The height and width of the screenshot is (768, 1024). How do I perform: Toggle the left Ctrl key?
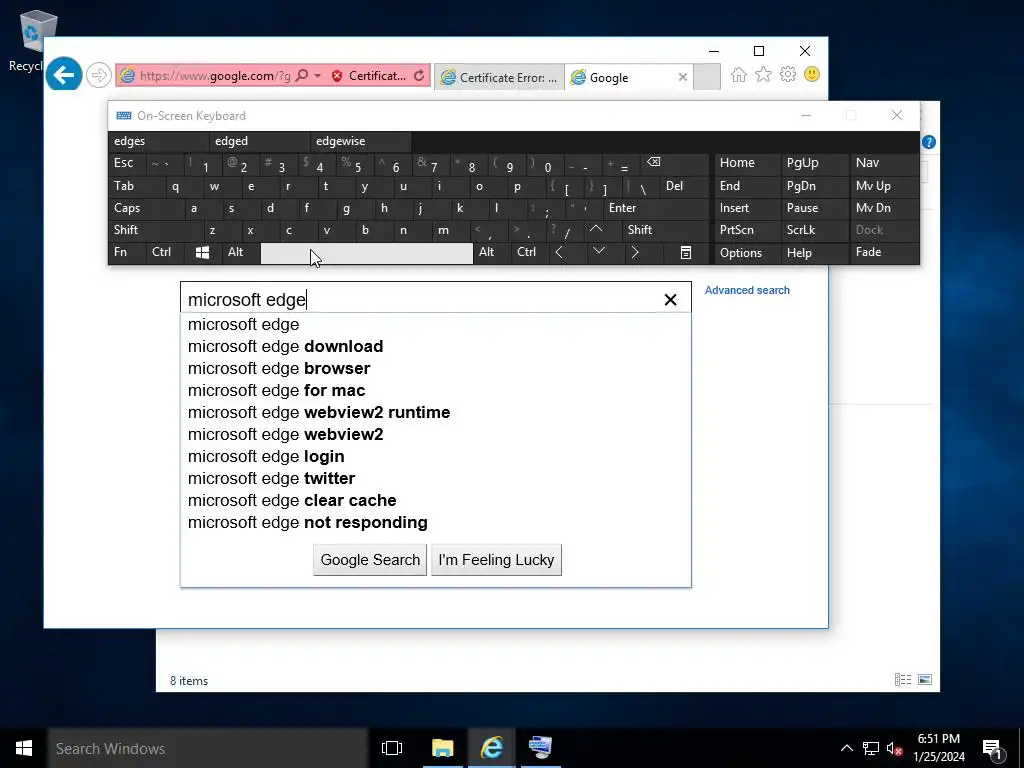(x=165, y=253)
